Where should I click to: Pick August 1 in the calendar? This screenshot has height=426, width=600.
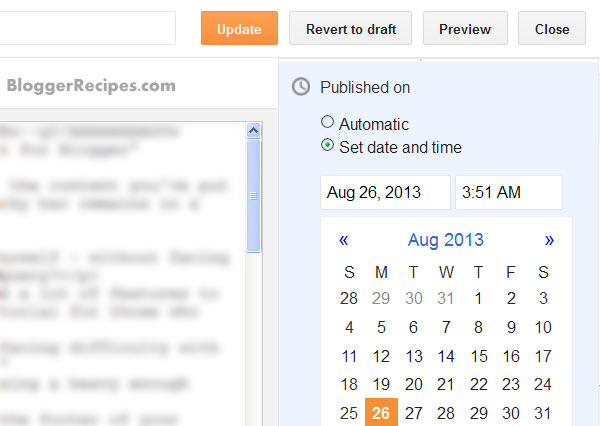click(478, 299)
